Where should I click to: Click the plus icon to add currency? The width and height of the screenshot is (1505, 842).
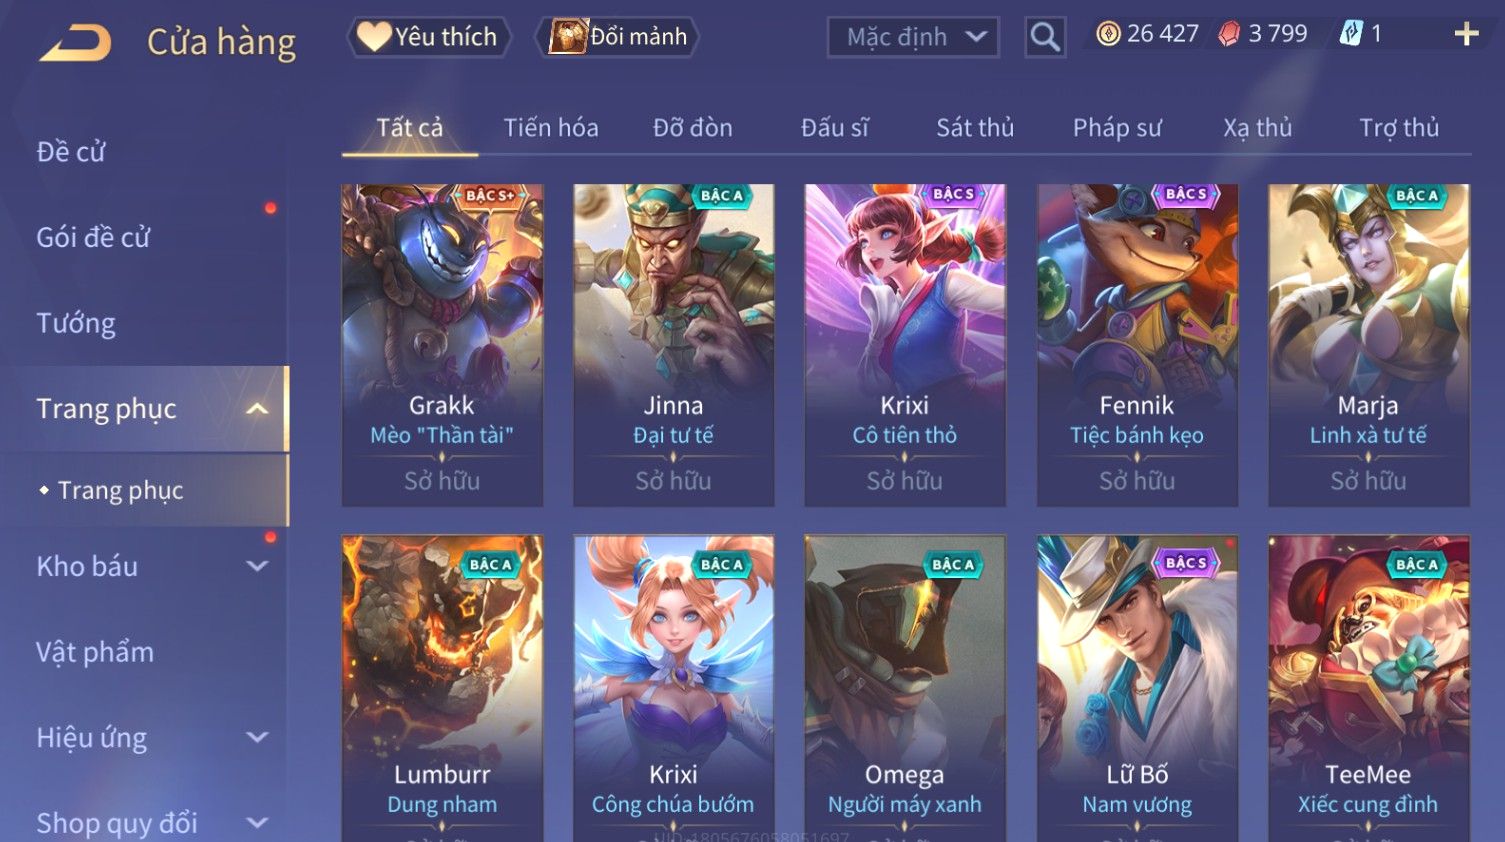pyautogui.click(x=1466, y=34)
